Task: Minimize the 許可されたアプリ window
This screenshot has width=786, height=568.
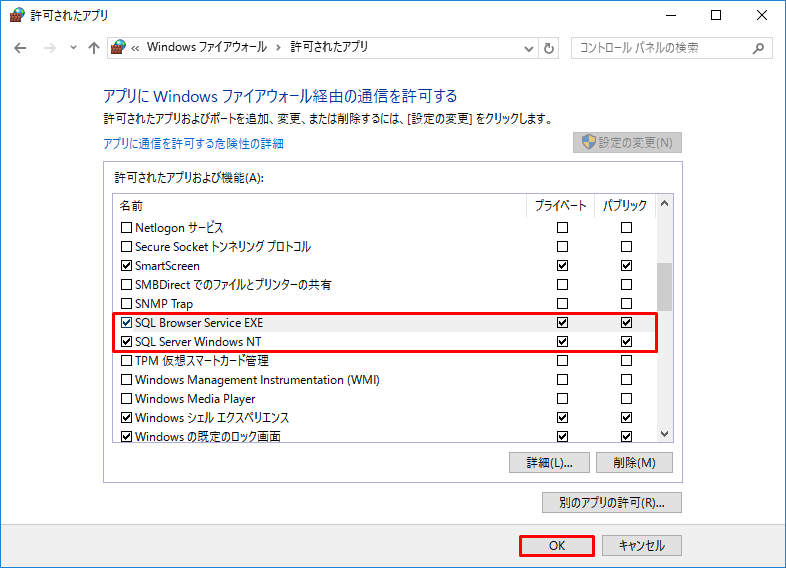Action: (671, 16)
